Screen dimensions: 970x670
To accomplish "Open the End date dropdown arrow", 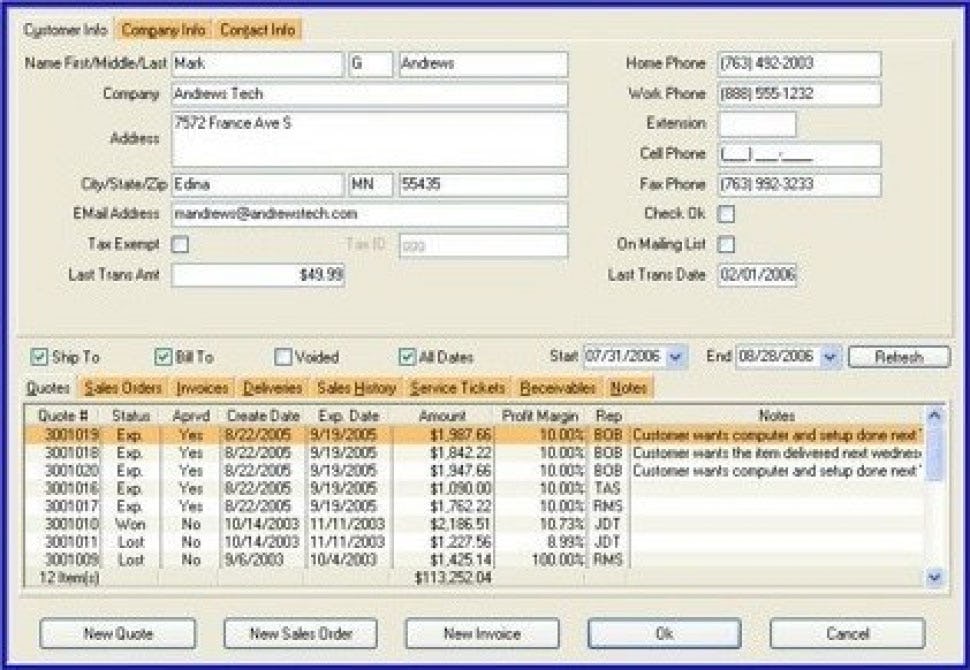I will (830, 357).
